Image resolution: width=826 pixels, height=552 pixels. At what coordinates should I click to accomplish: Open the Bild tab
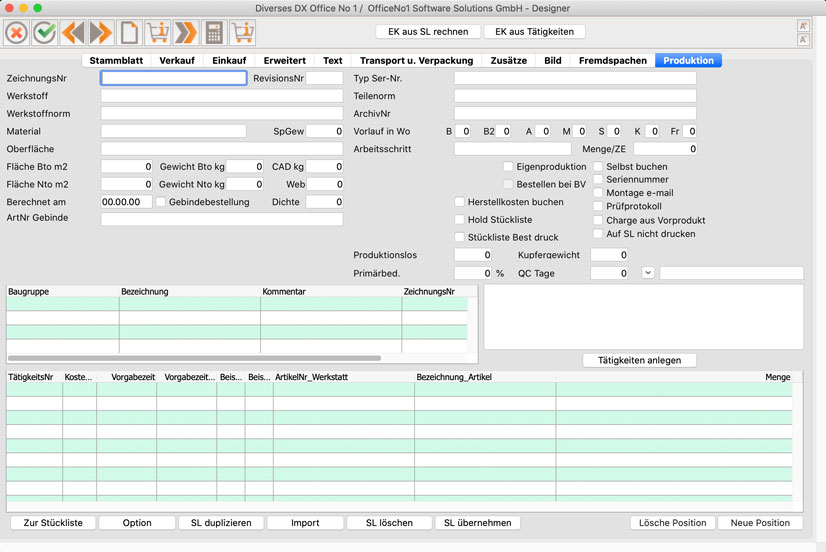click(x=553, y=61)
